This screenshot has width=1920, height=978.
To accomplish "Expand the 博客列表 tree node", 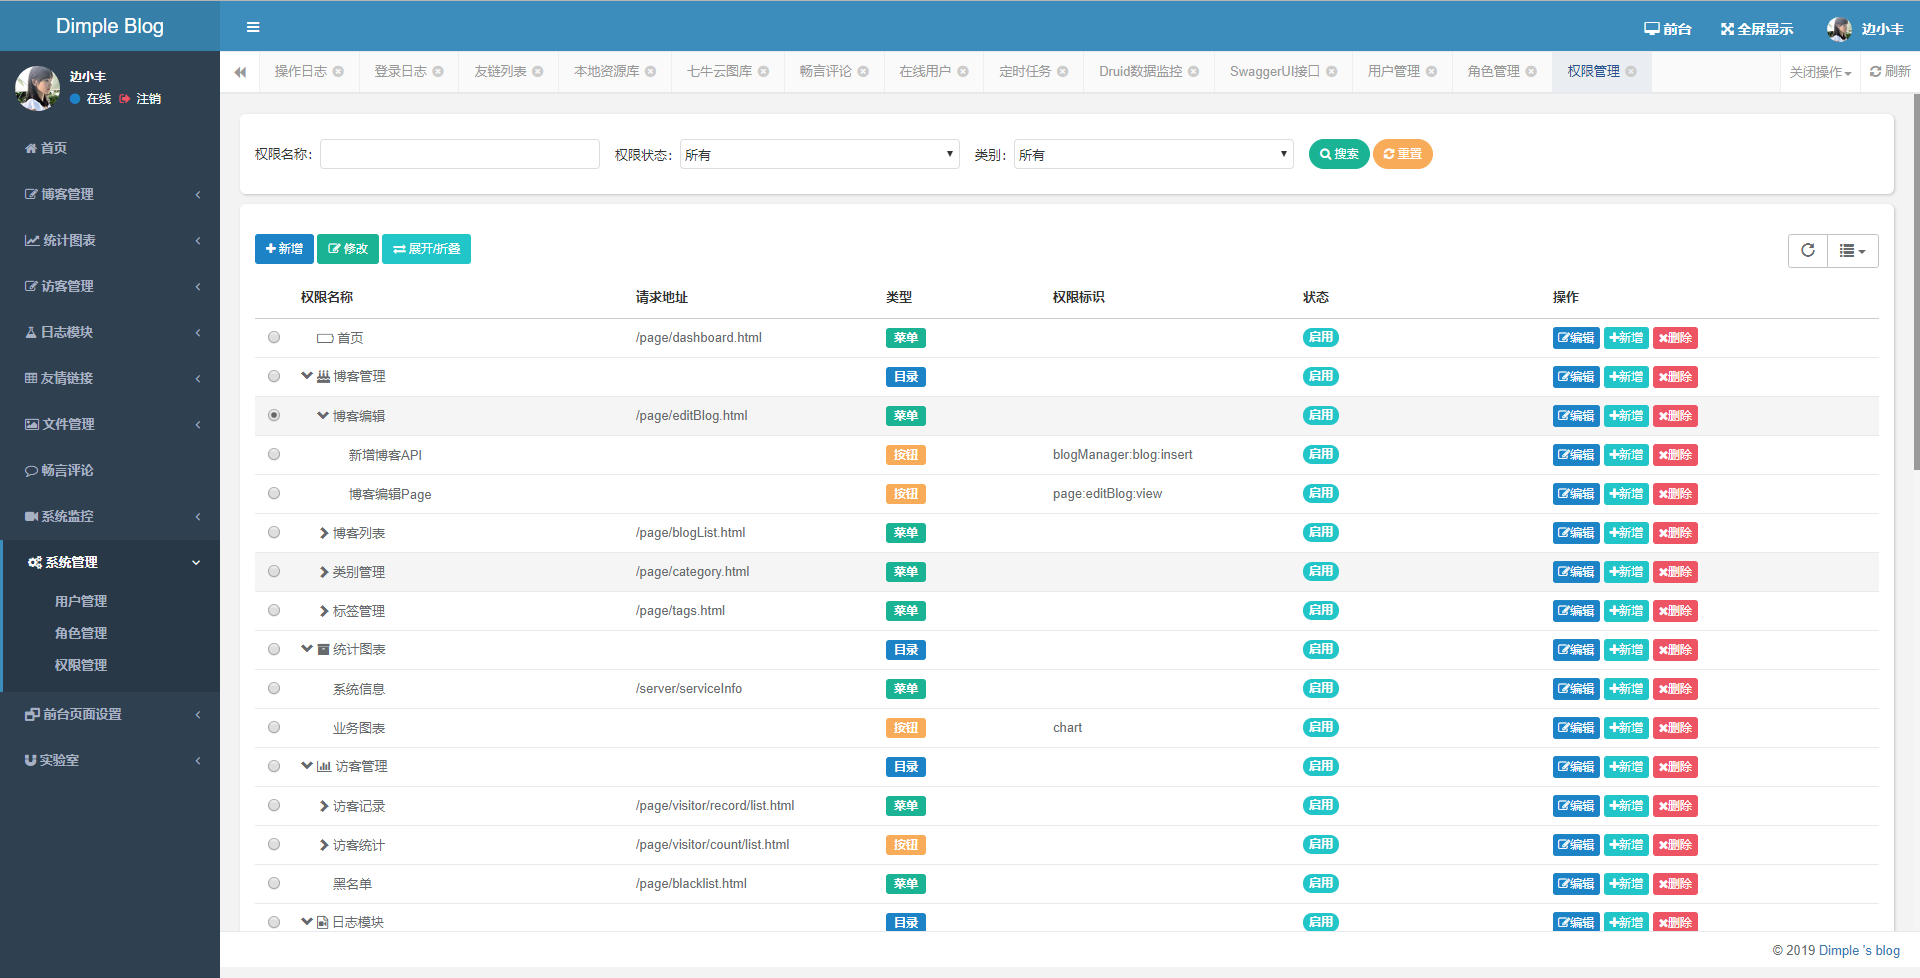I will click(x=324, y=533).
